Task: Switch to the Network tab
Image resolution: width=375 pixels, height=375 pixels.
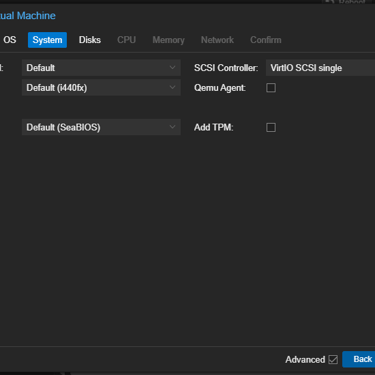Action: point(217,40)
